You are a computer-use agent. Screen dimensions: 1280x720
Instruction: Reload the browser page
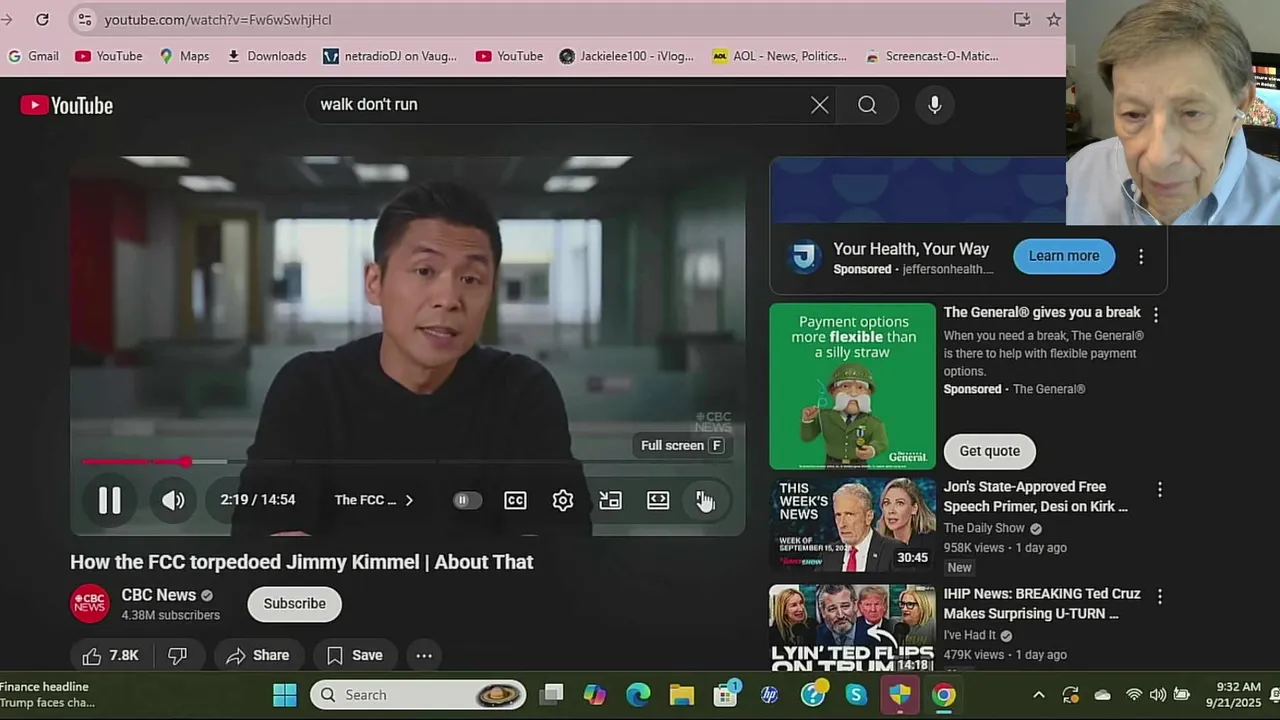tap(42, 19)
